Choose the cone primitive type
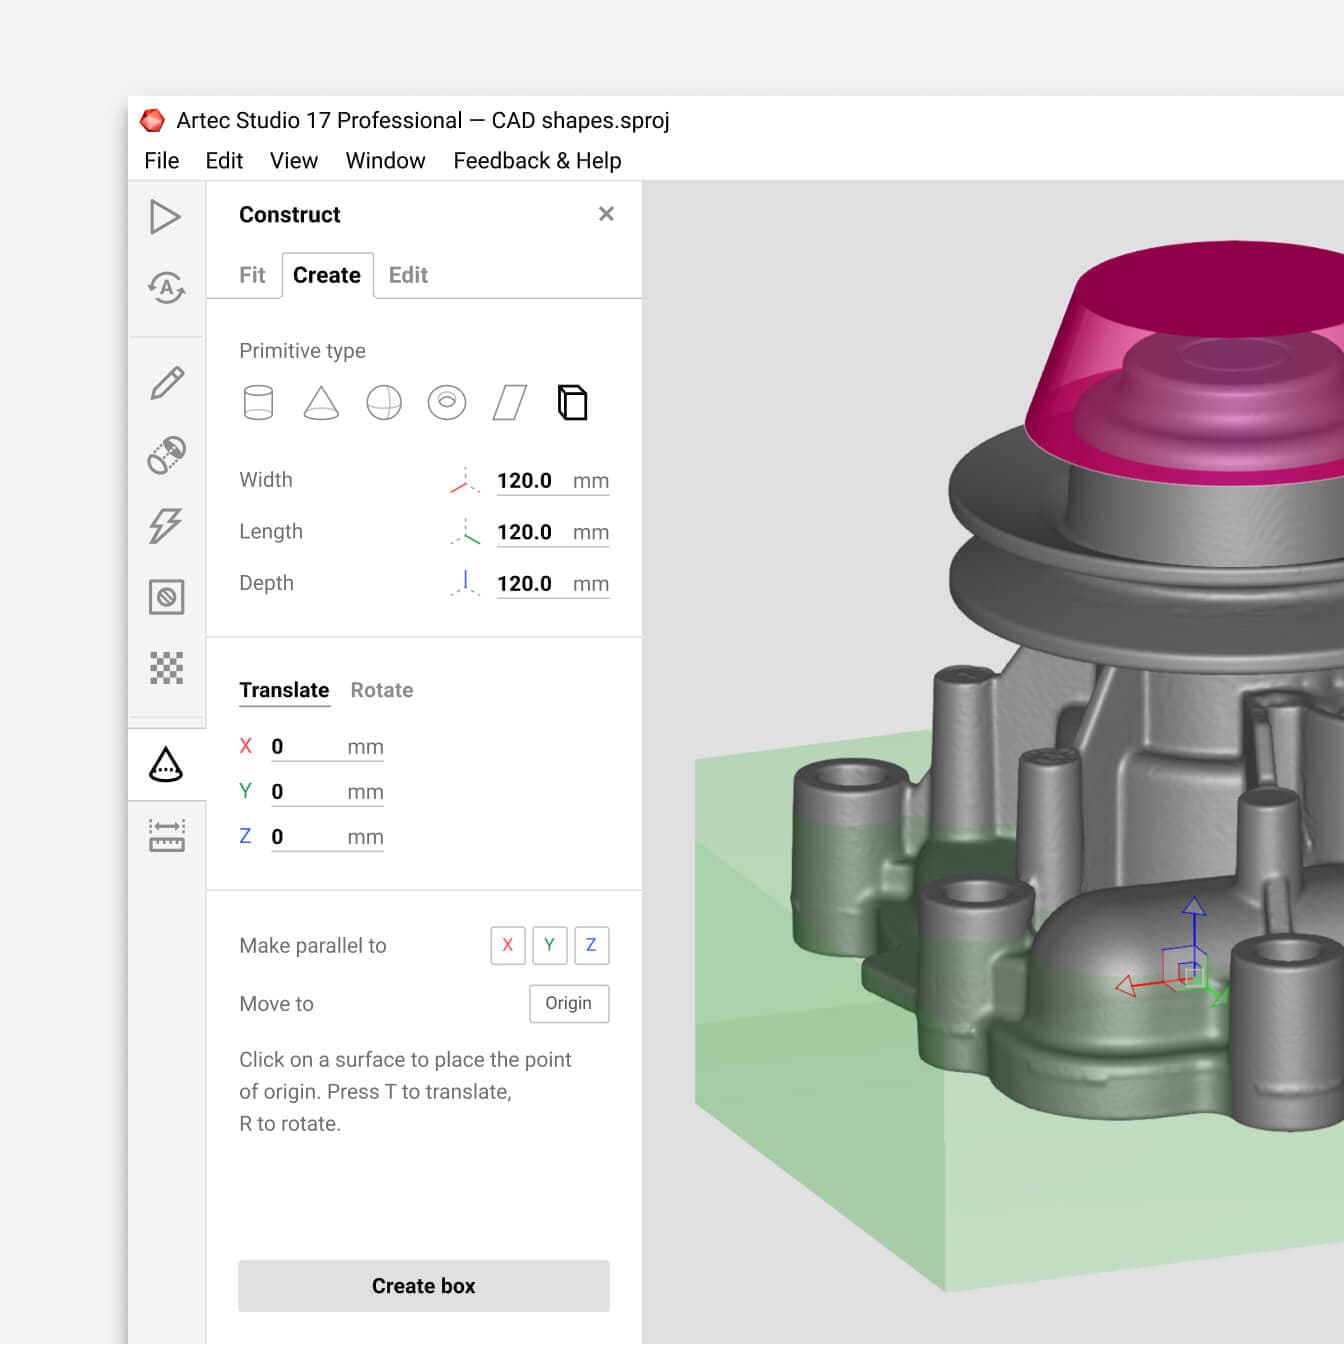Image resolution: width=1344 pixels, height=1345 pixels. (x=321, y=403)
